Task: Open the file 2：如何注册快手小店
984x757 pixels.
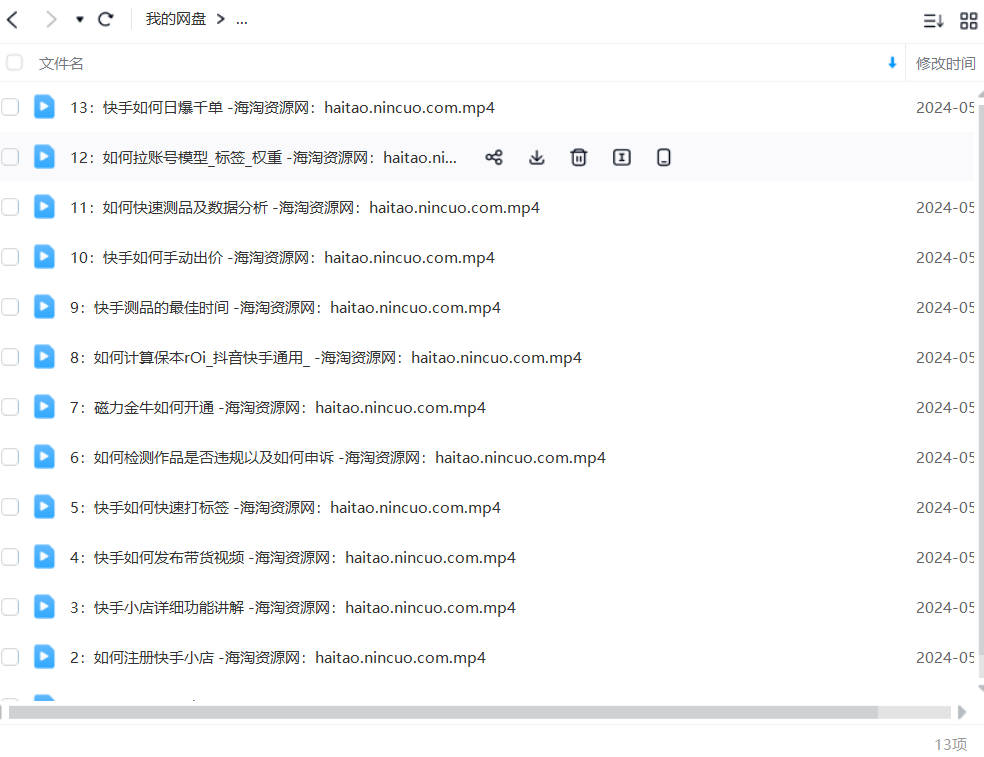Action: tap(278, 658)
